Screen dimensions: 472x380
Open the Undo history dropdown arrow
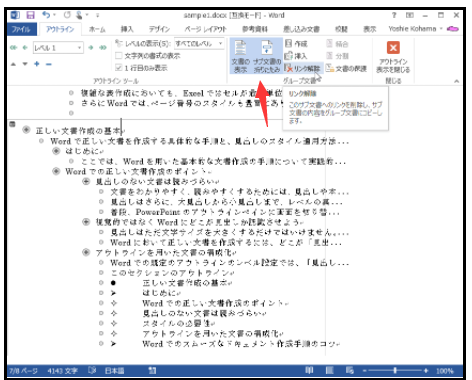[x=54, y=15]
